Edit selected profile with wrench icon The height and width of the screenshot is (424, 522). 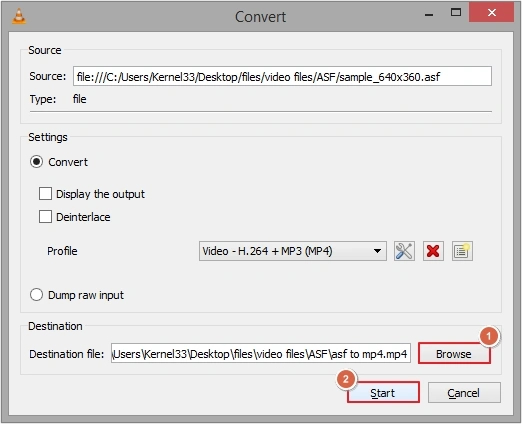(404, 251)
